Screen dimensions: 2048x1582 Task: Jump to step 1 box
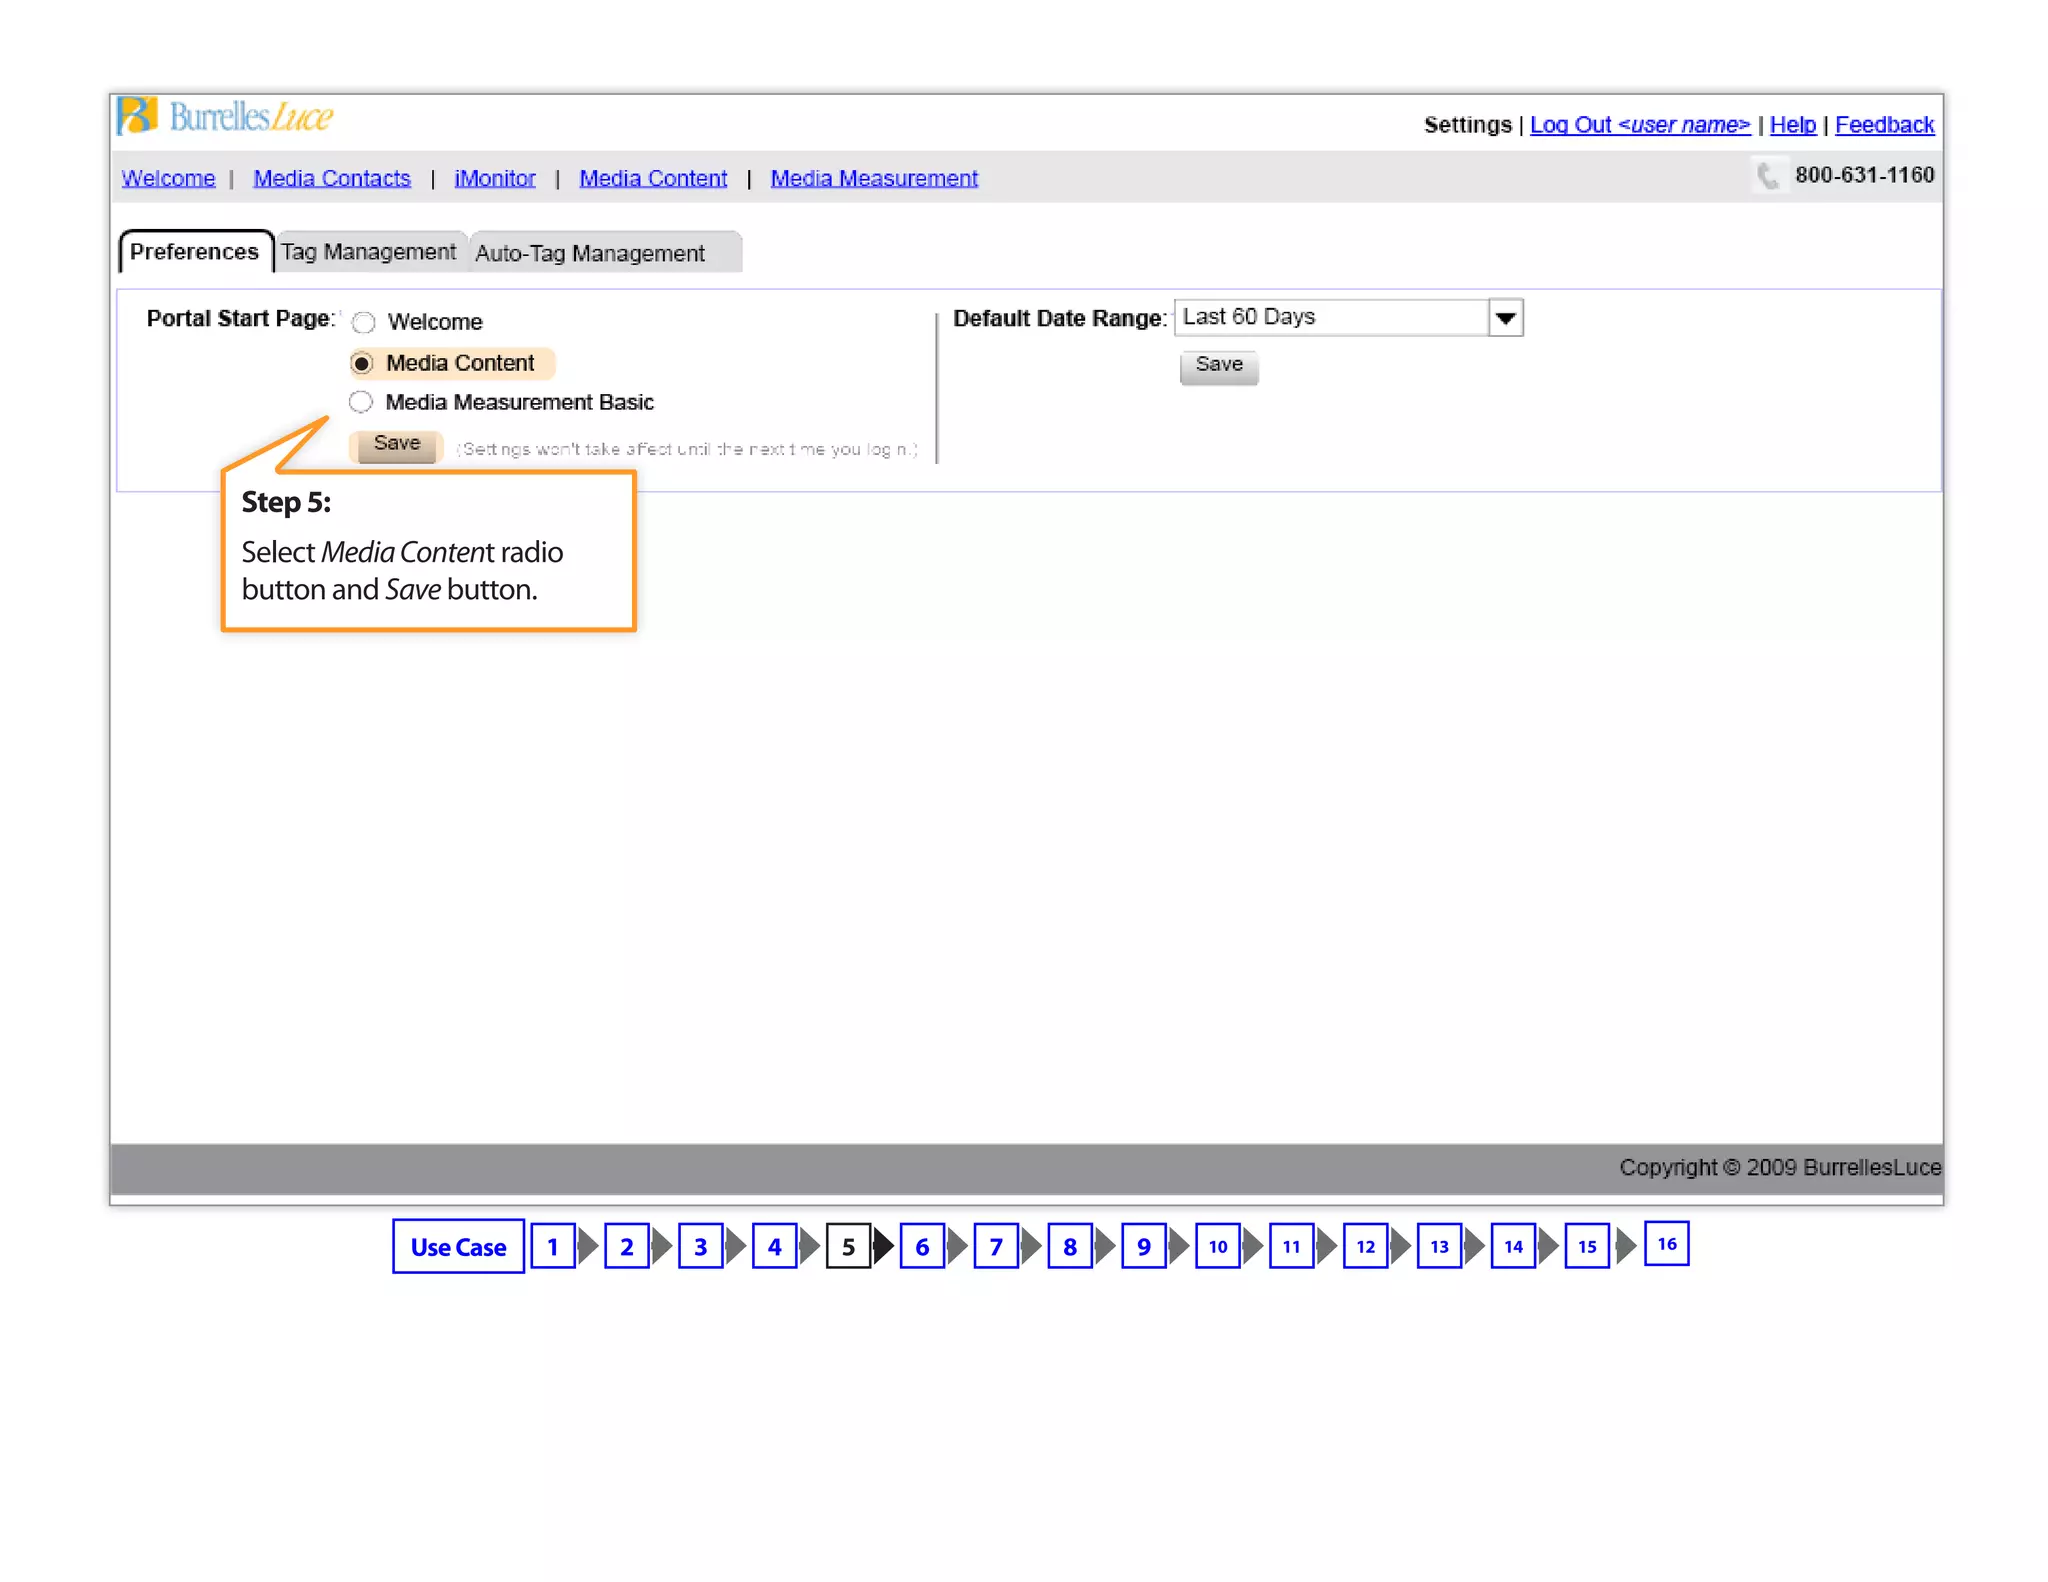[x=553, y=1247]
